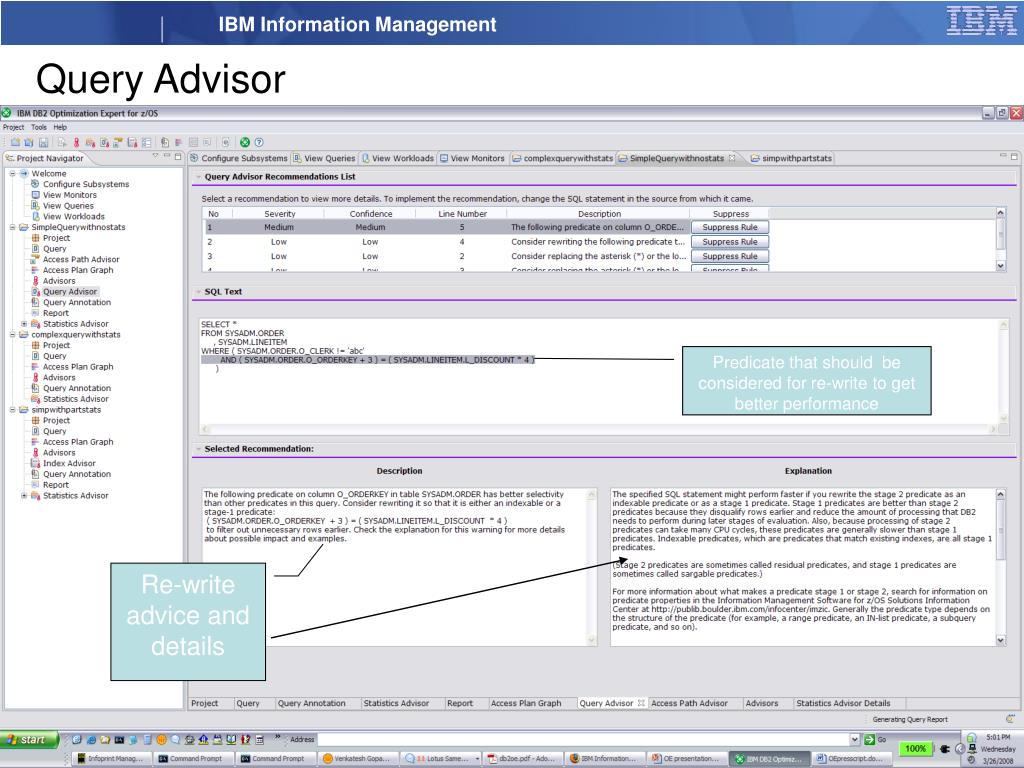Image resolution: width=1024 pixels, height=768 pixels.
Task: Click Access Path Advisor icon in tree
Action: click(x=35, y=259)
